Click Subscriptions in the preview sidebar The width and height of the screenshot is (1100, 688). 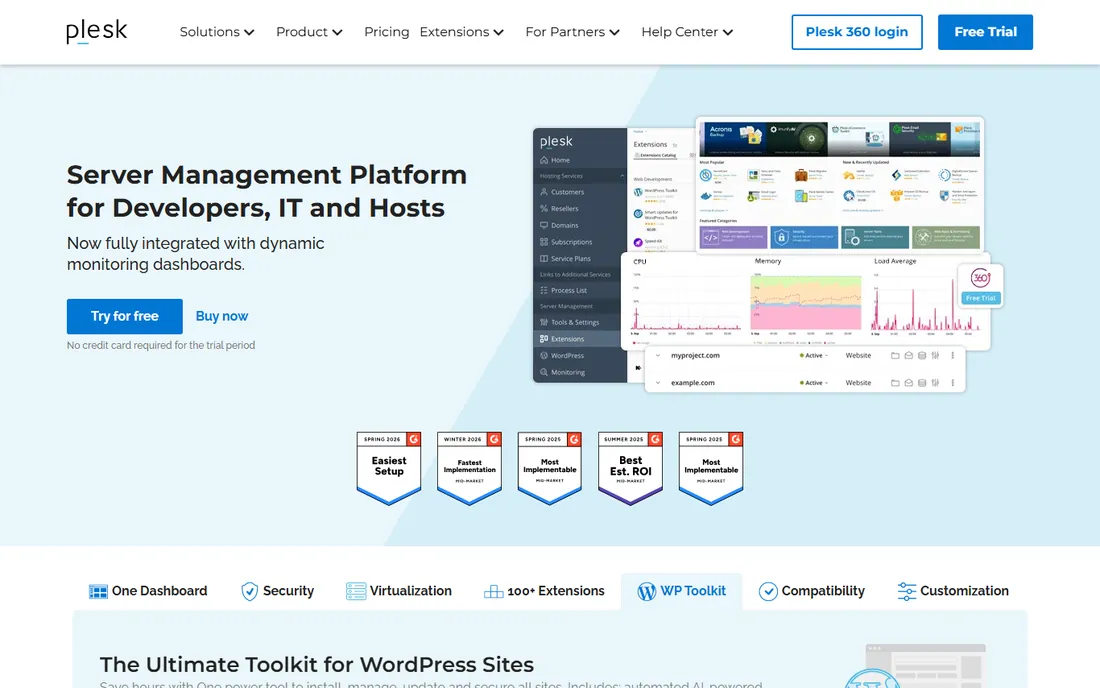click(566, 242)
